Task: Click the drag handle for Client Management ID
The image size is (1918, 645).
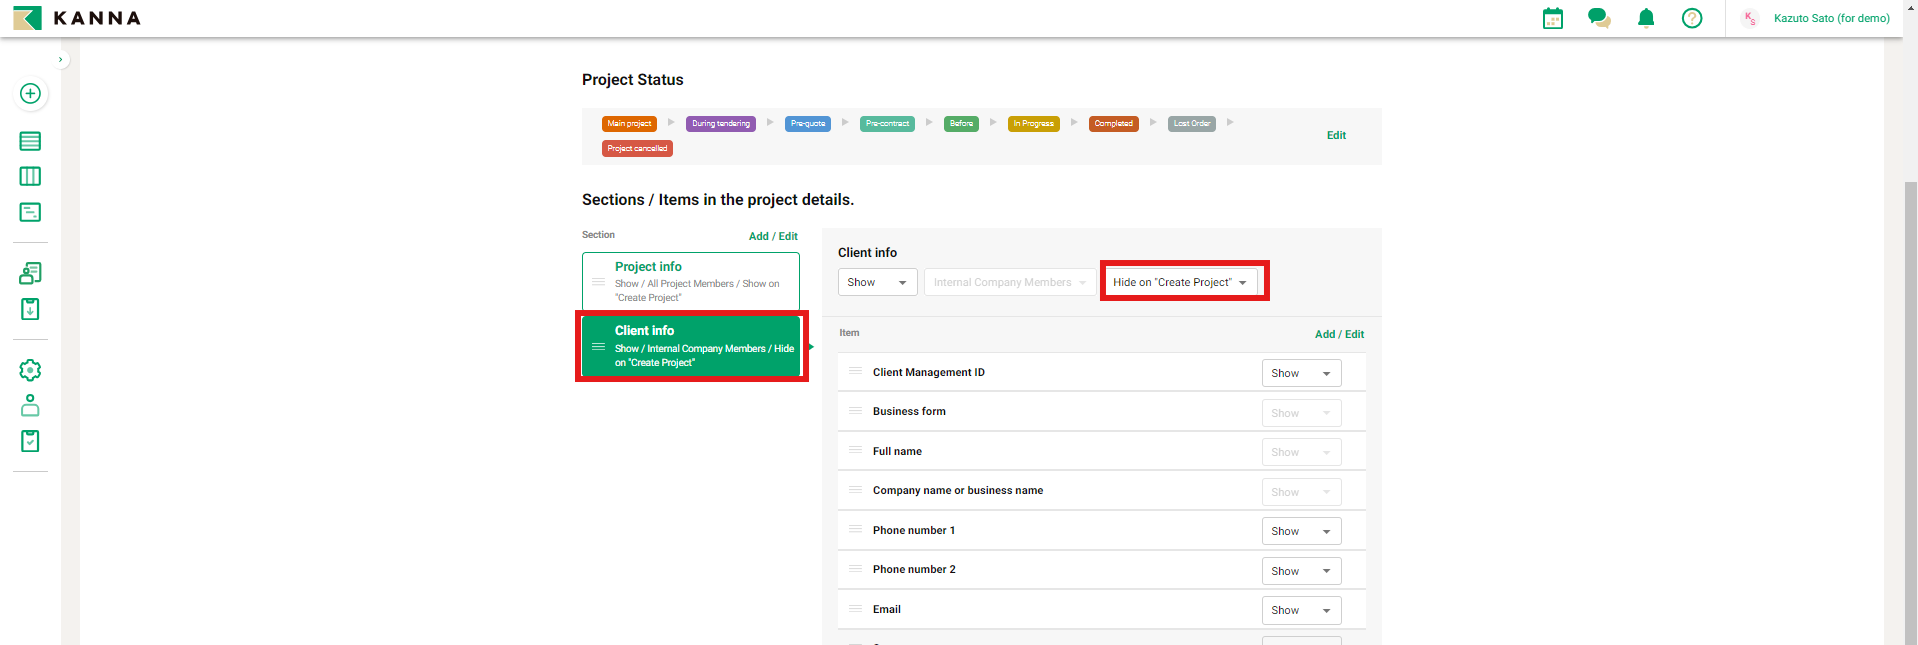Action: (855, 371)
